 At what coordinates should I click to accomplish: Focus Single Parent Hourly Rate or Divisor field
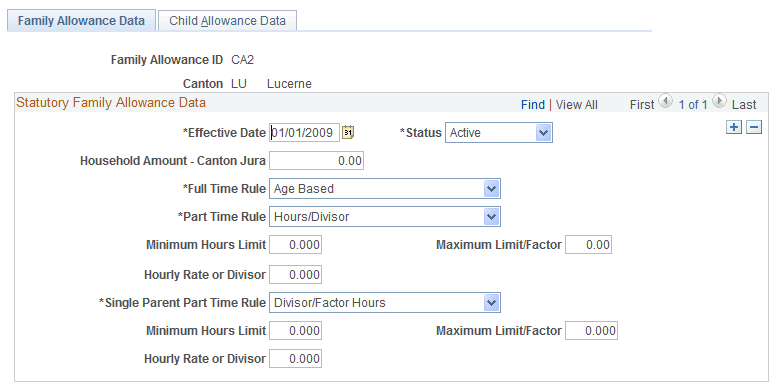(295, 359)
